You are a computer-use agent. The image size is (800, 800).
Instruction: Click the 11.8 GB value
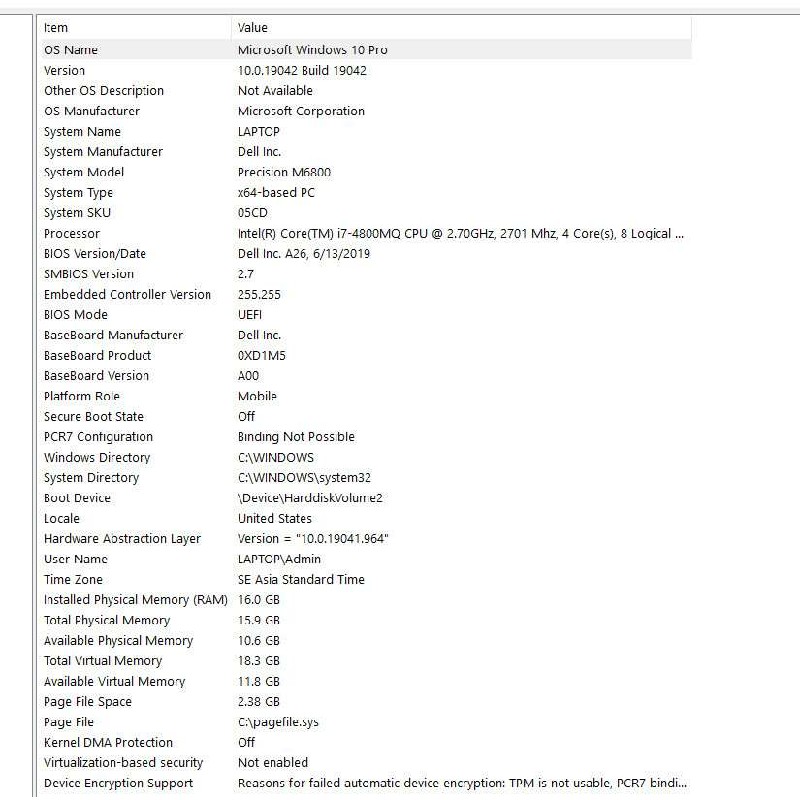click(259, 681)
